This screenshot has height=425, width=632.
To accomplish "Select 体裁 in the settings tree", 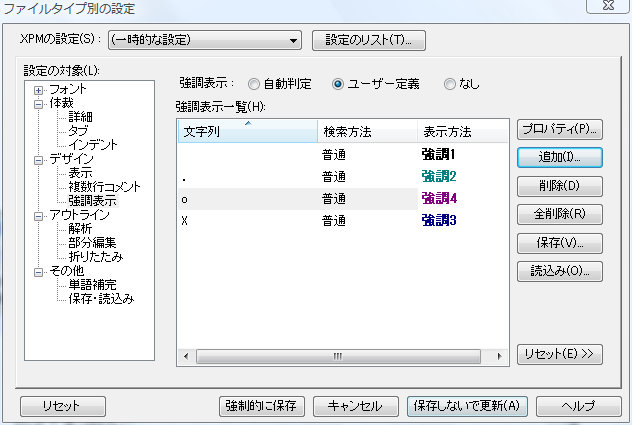I will point(61,103).
